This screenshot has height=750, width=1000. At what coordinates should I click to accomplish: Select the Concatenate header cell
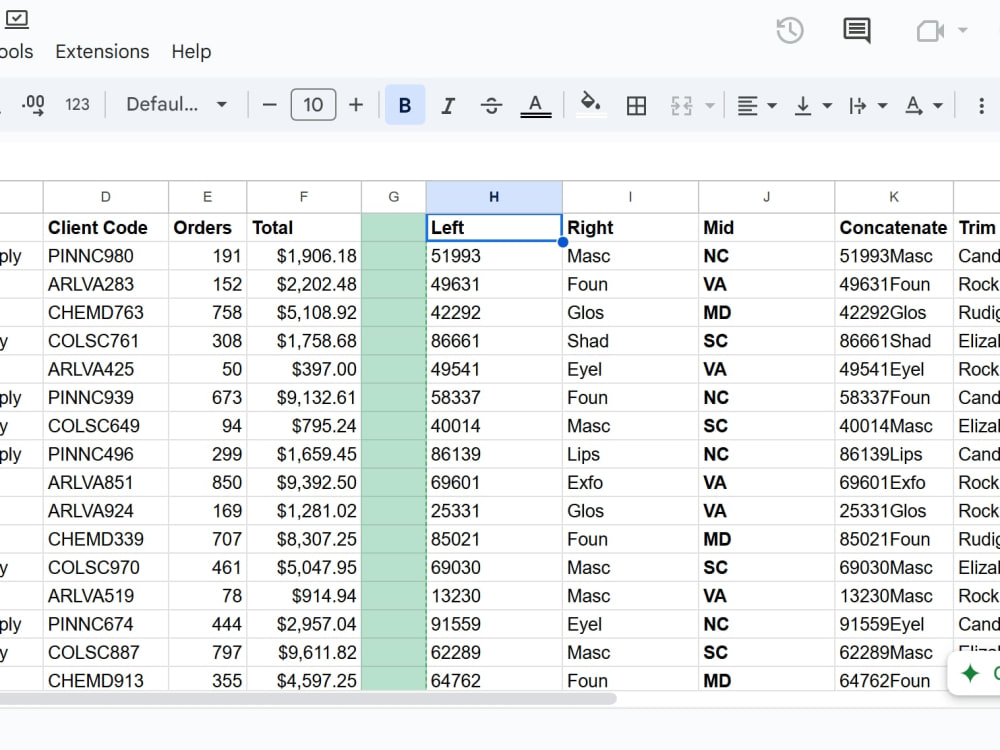(x=894, y=228)
